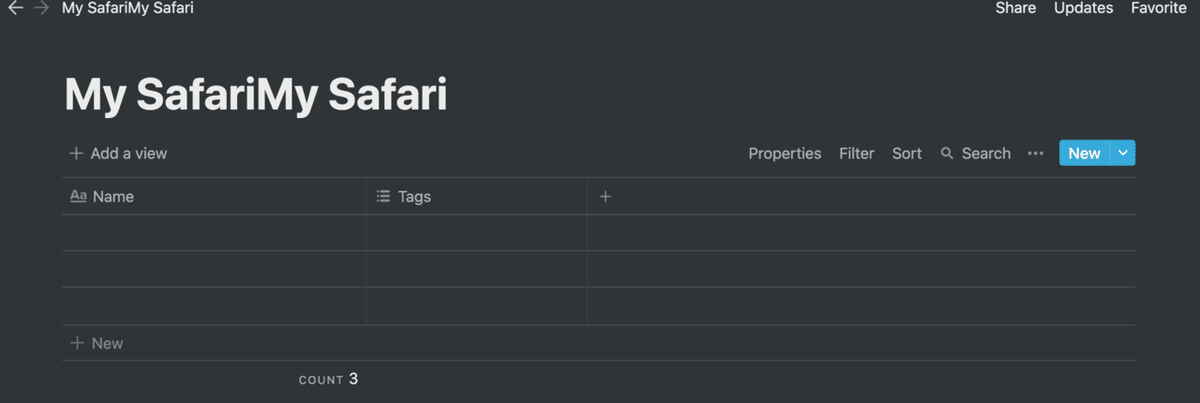
Task: Click the plus icon beside Add a view
Action: tap(76, 154)
